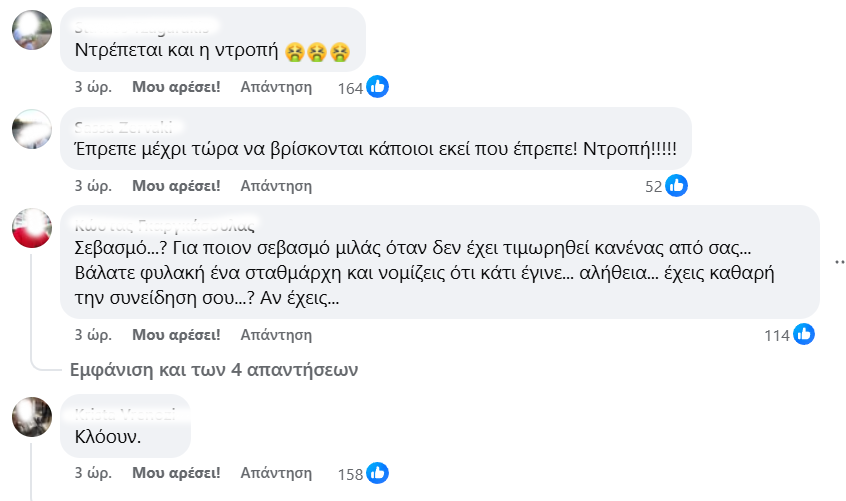Reply to Κώστας Γκαργκάσουλας comment via Απάντηση
The image size is (846, 501).
[x=276, y=334]
